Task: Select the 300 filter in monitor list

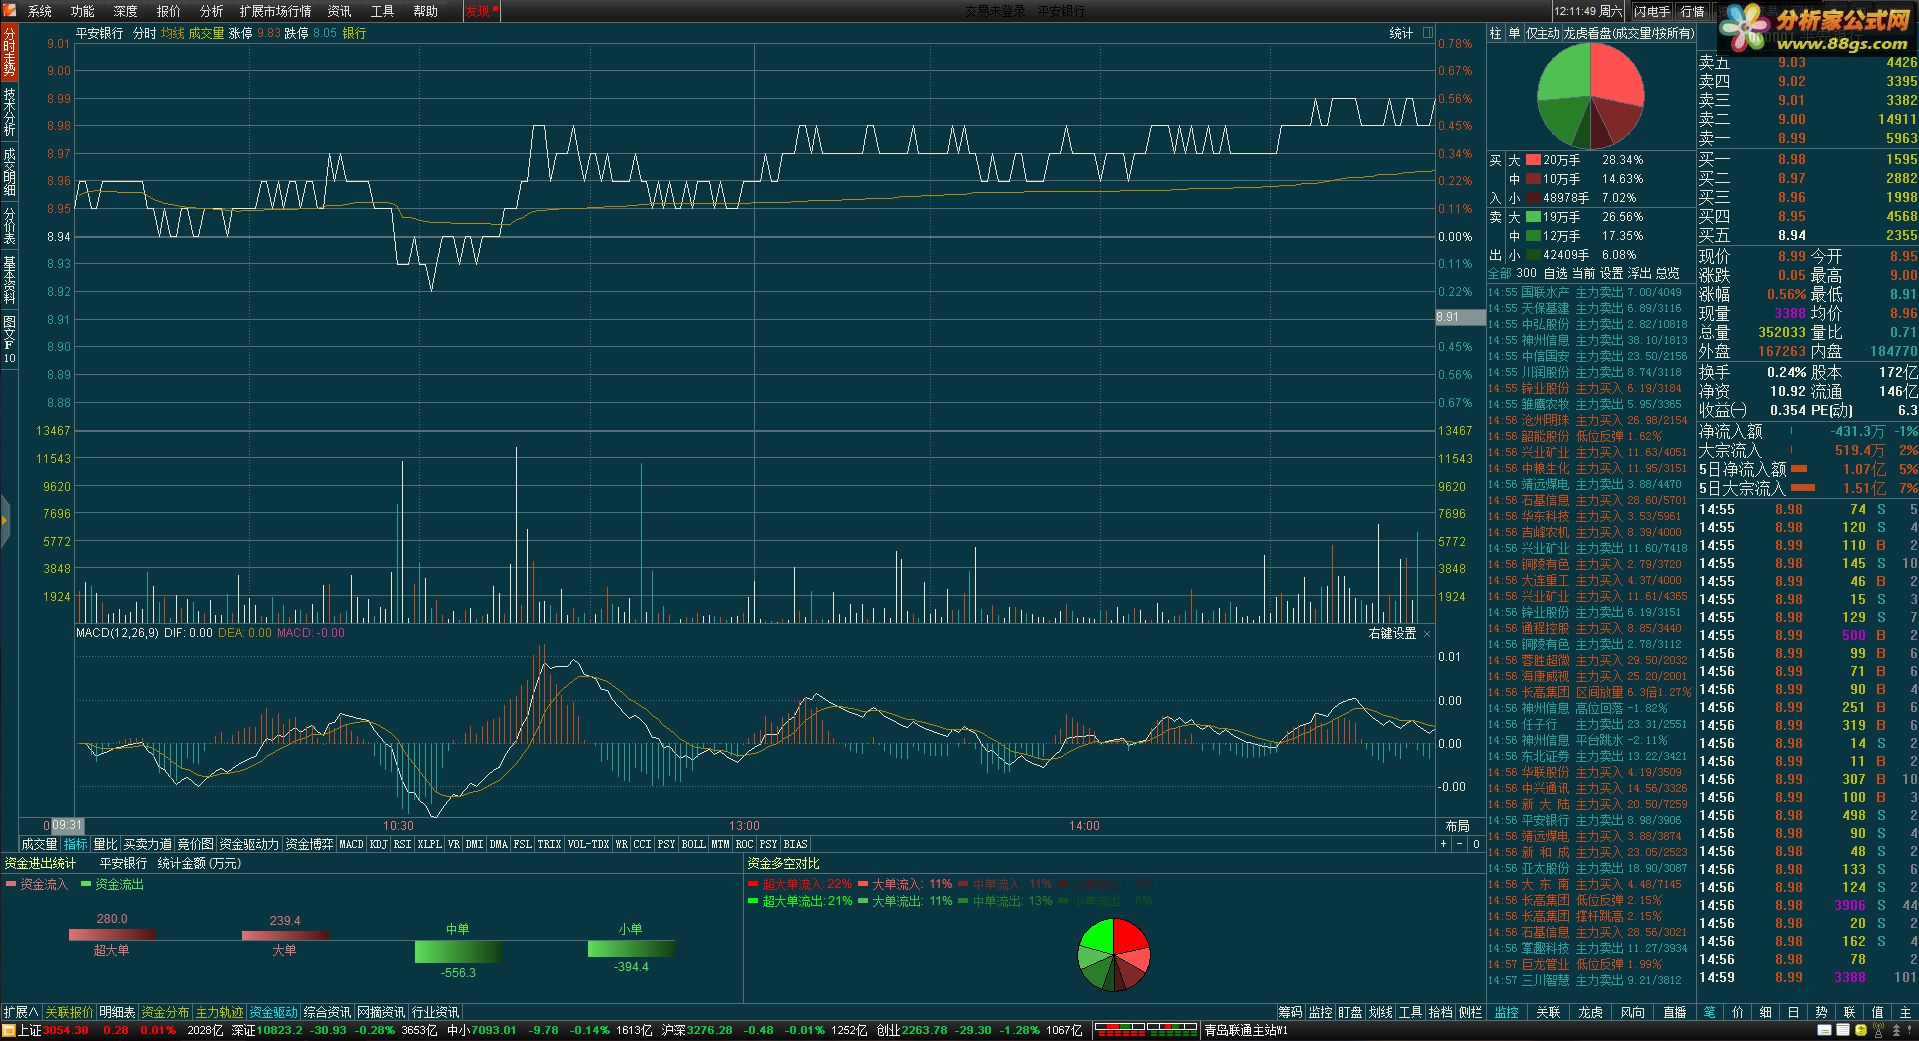Action: (1526, 273)
